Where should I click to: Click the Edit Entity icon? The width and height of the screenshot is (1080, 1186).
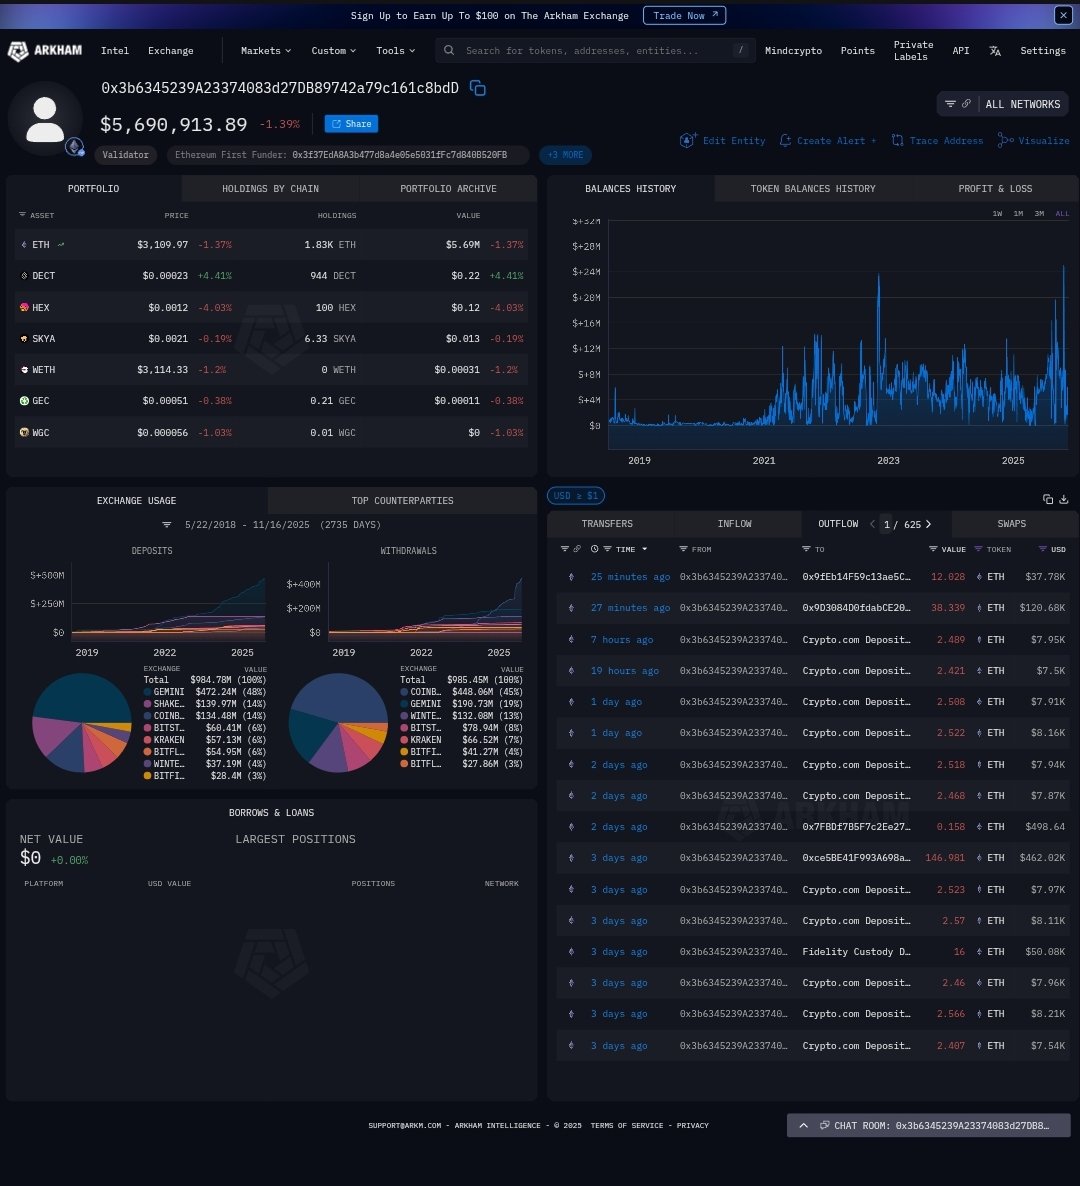(x=687, y=140)
